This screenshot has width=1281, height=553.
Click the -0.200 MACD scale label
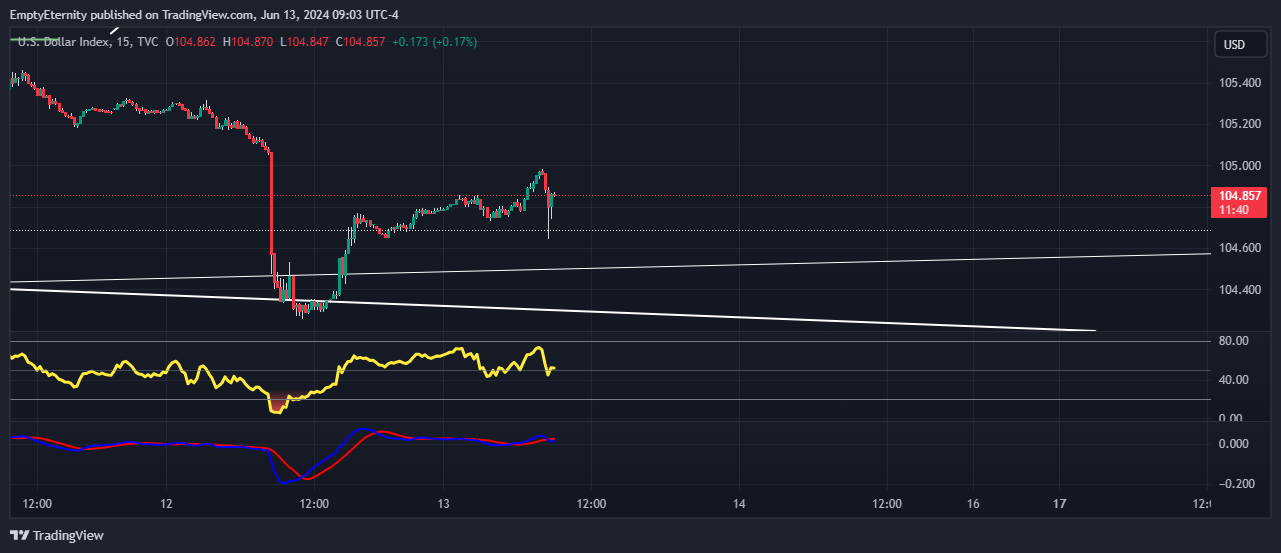coord(1238,484)
